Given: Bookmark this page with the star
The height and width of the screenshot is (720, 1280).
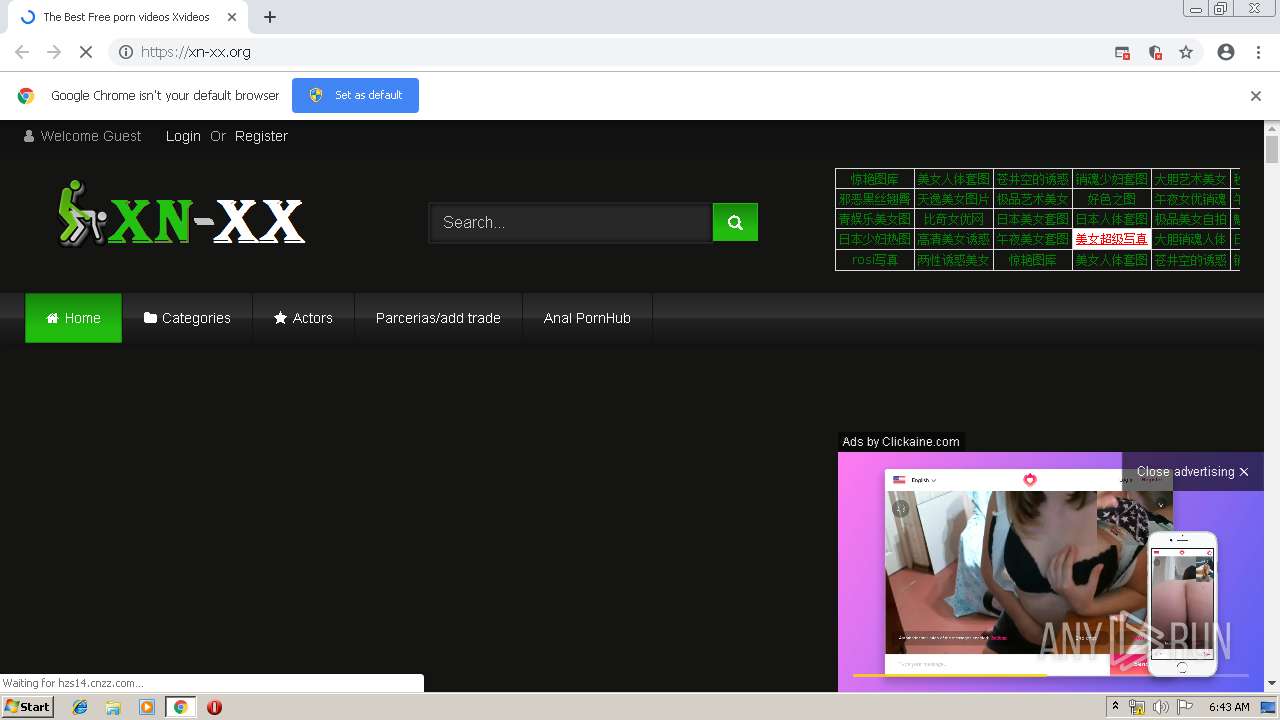Looking at the screenshot, I should click(1186, 52).
